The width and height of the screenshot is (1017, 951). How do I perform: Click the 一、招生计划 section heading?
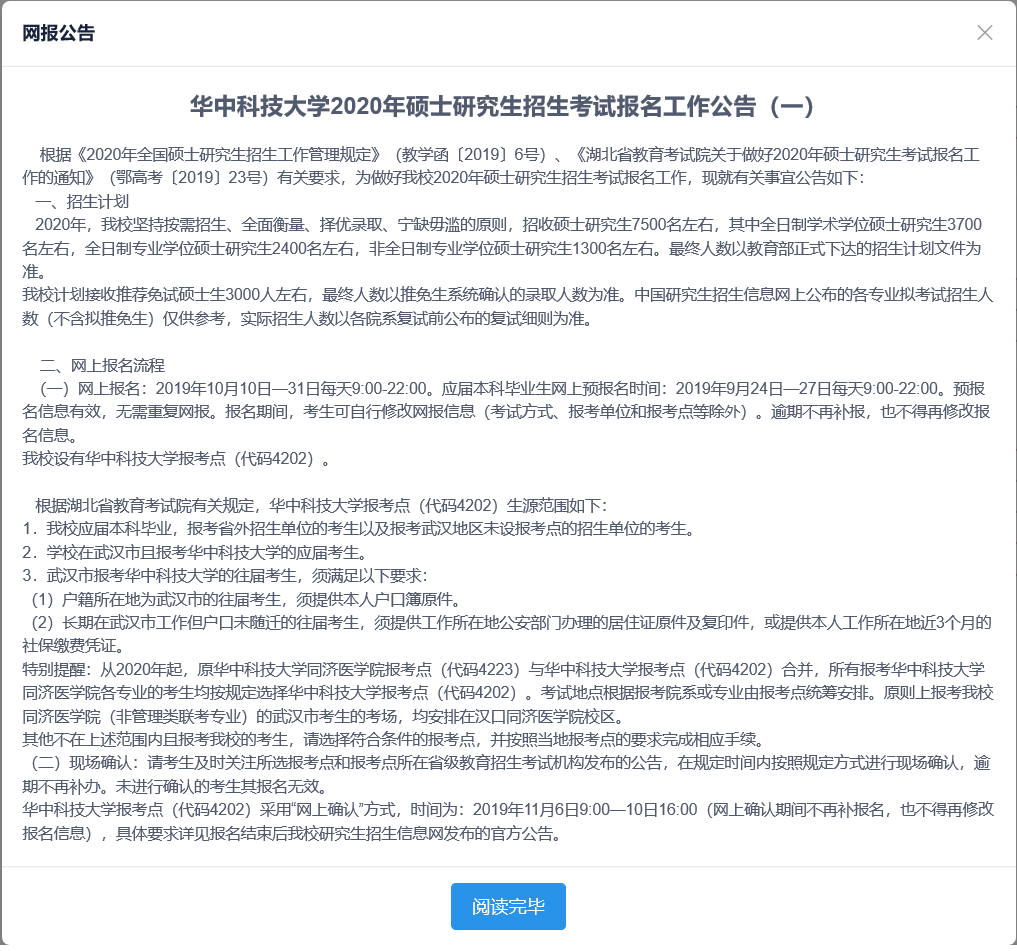point(82,201)
